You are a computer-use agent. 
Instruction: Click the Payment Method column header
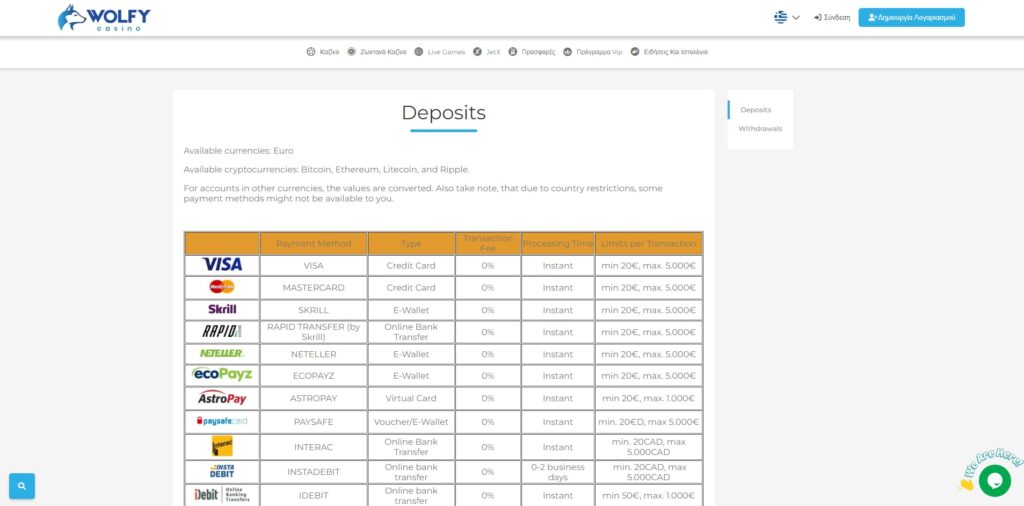(x=313, y=244)
